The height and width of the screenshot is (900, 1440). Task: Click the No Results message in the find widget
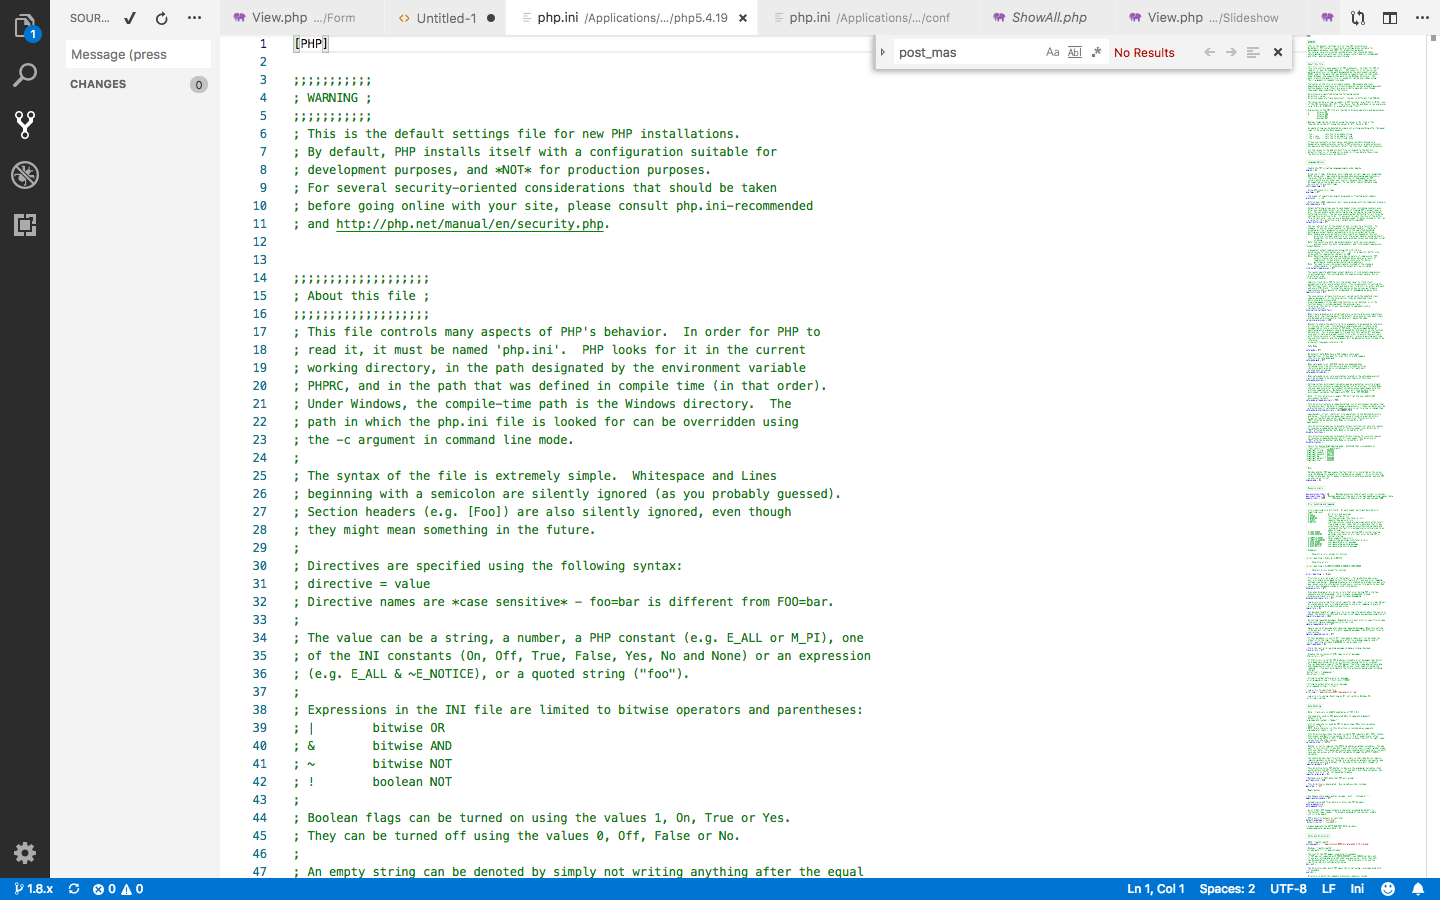click(x=1144, y=53)
